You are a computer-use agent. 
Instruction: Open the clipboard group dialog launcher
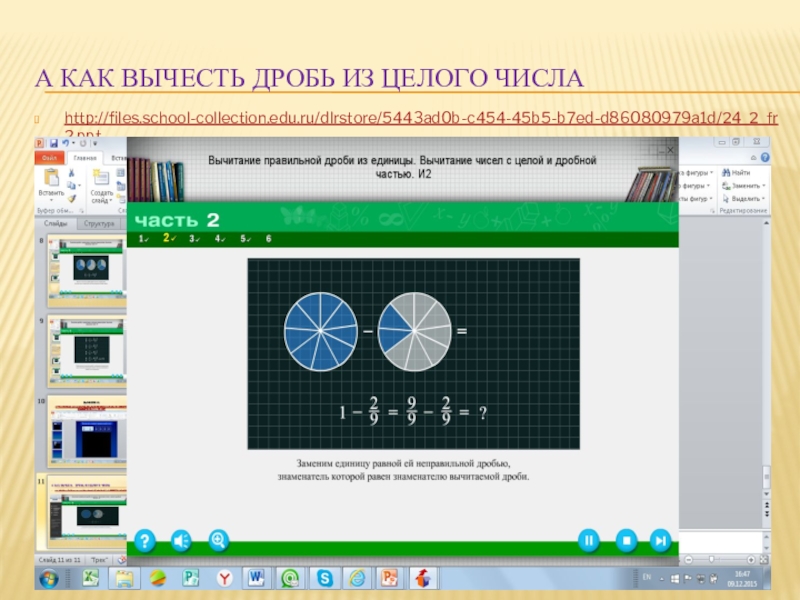click(x=81, y=211)
